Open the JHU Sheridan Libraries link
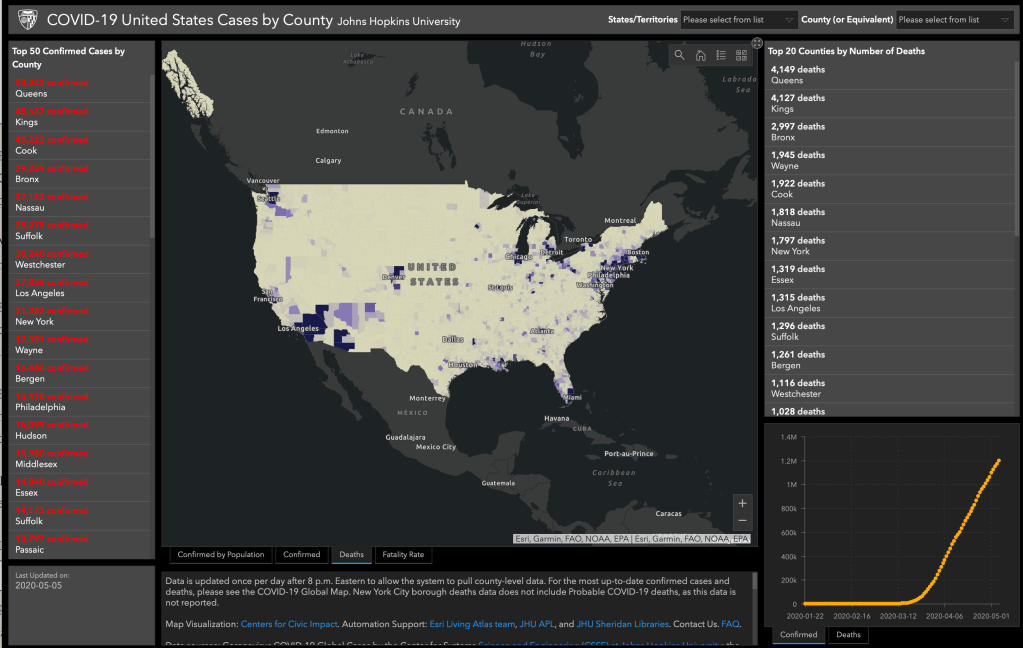Viewport: 1023px width, 648px height. 623,624
